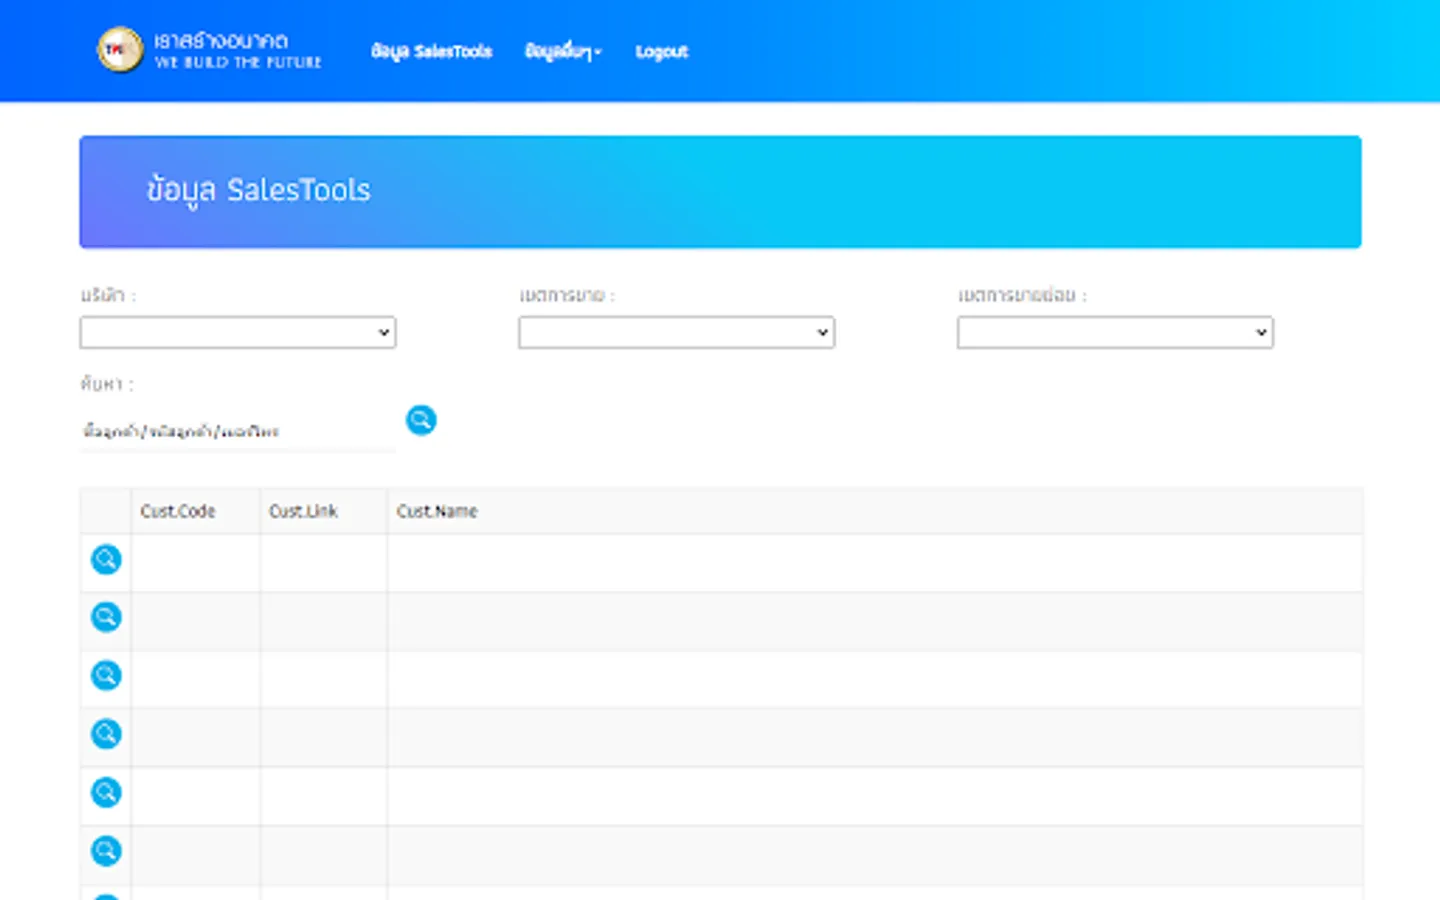Screen dimensions: 1440x900
Task: Click the search magnifier beside the ค้นหา field
Action: coord(421,420)
